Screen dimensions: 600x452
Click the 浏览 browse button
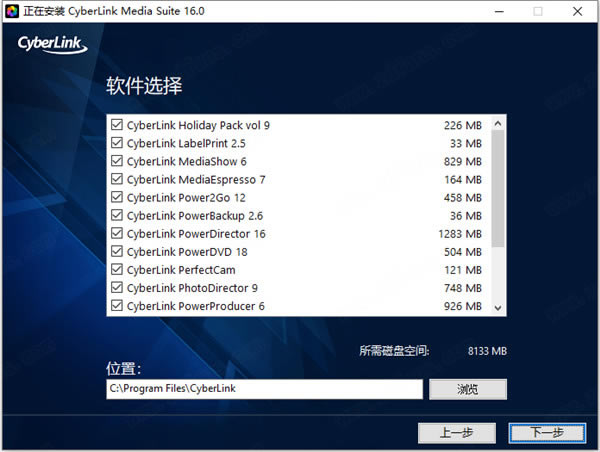(x=468, y=389)
